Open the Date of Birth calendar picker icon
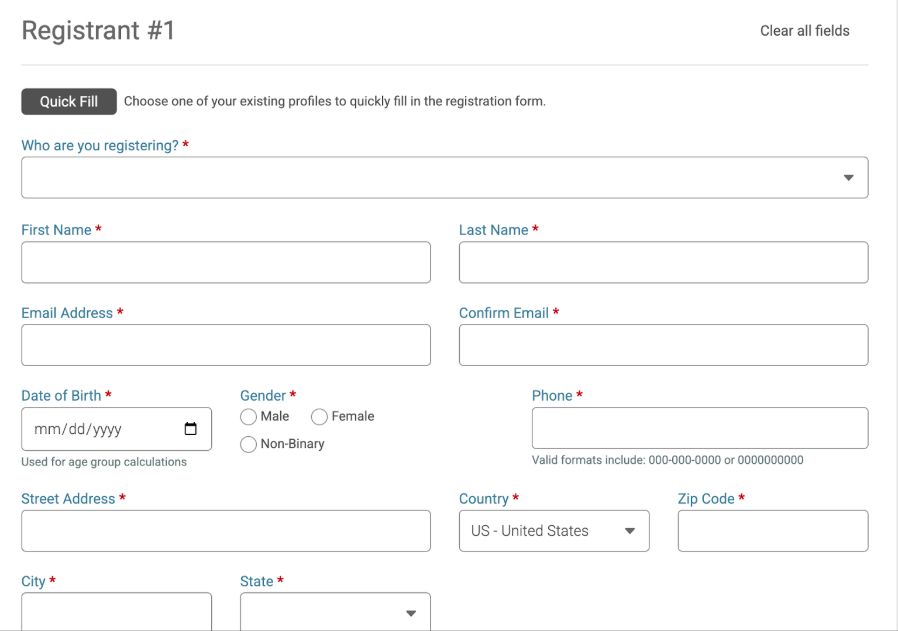Viewport: 898px width, 631px height. (x=191, y=429)
